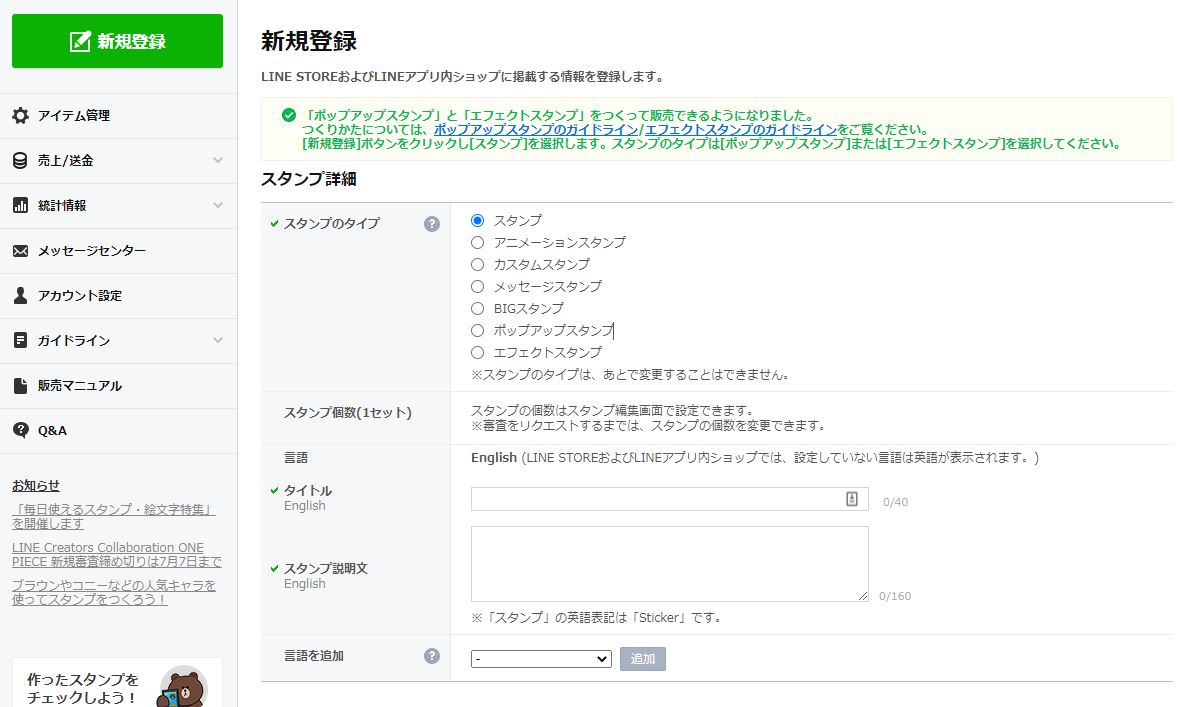Select the メッセージスタンプ radio button

[477, 287]
